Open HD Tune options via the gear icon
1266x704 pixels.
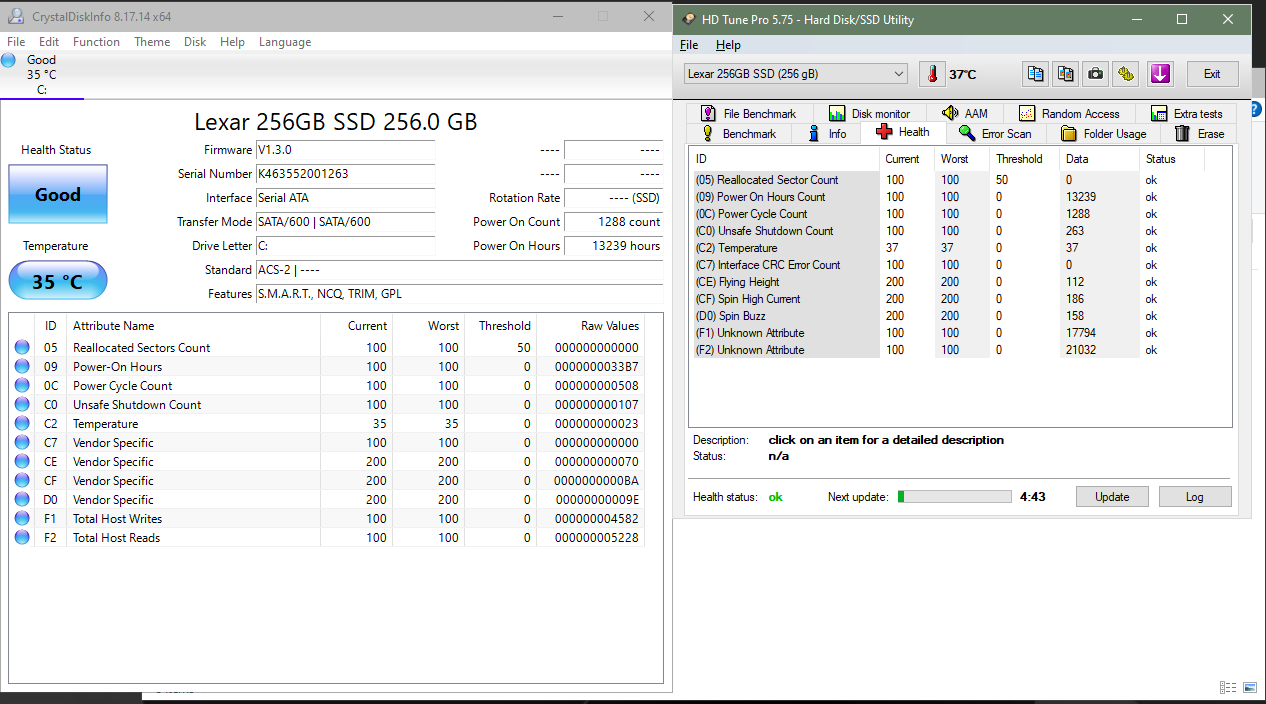pyautogui.click(x=1125, y=73)
